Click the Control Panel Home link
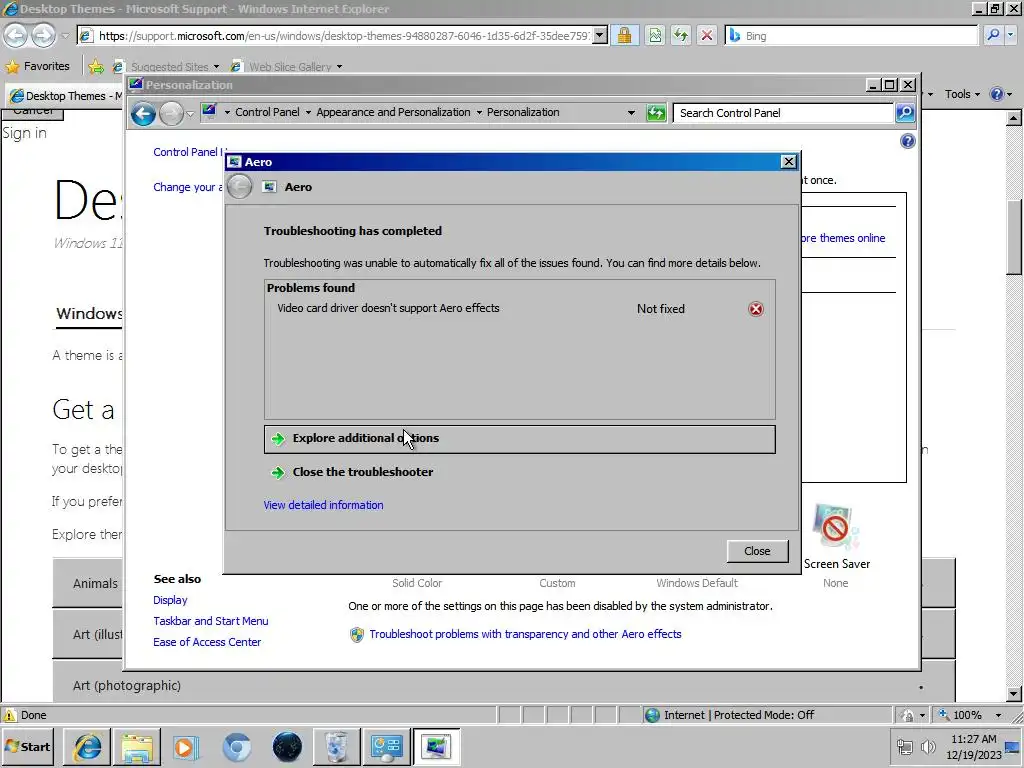The width and height of the screenshot is (1024, 768). [189, 152]
